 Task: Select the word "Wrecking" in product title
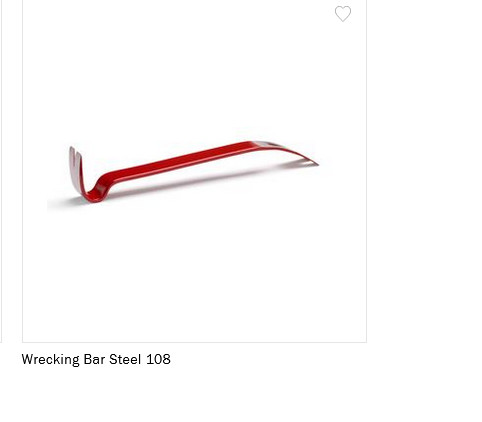(50, 360)
